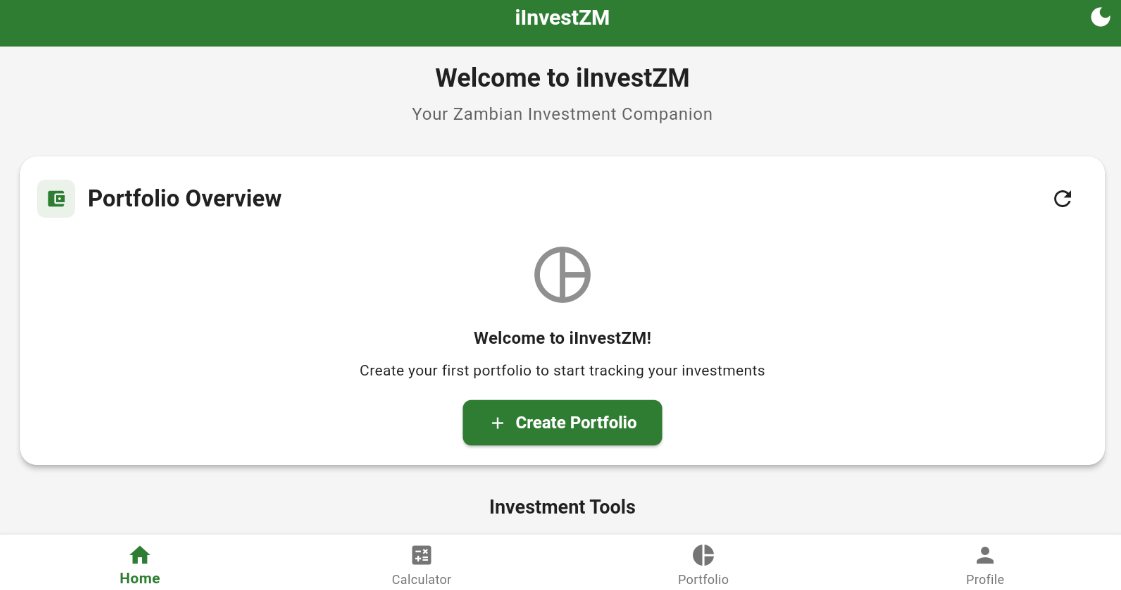
Task: Click the large gray pie chart icon
Action: [562, 274]
